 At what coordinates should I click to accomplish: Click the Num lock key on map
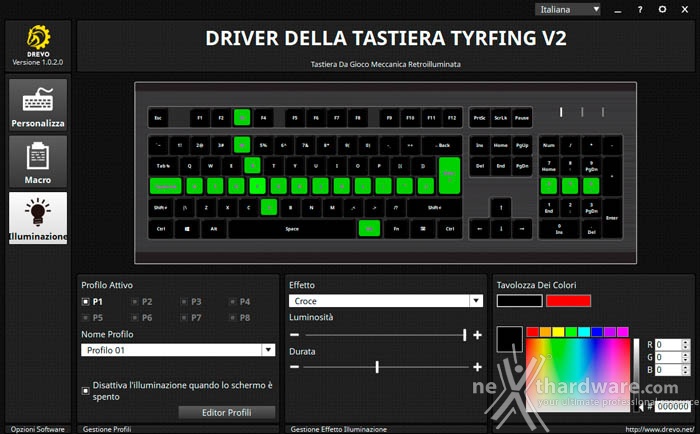point(549,145)
